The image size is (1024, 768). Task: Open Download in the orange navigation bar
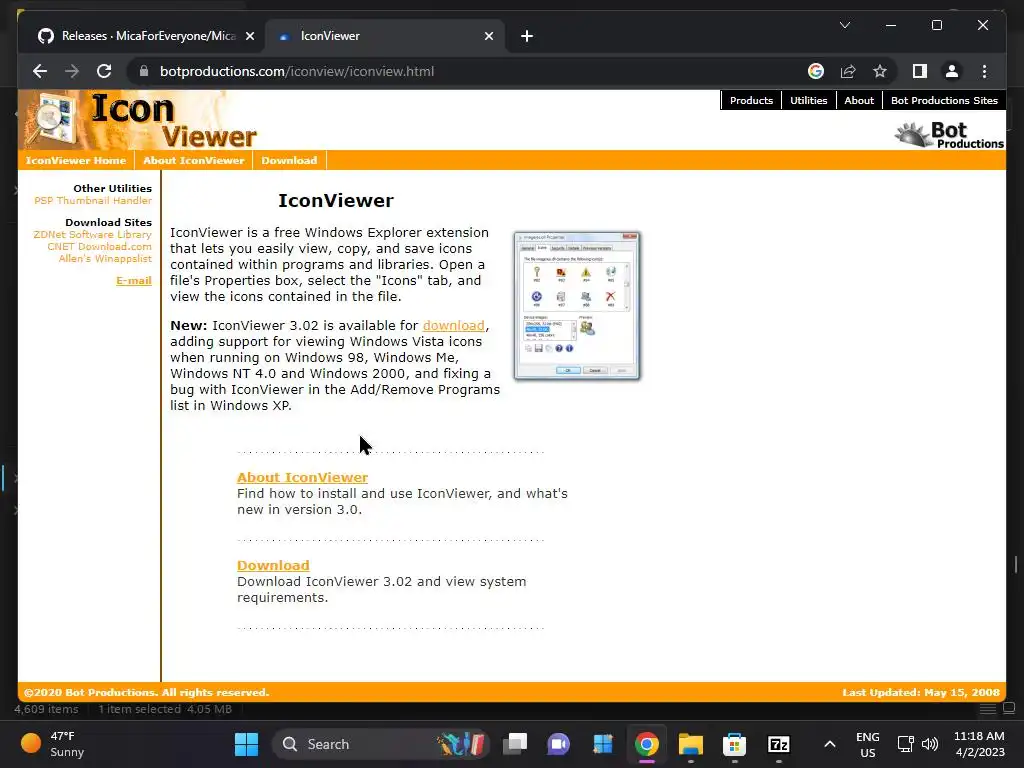click(x=289, y=160)
